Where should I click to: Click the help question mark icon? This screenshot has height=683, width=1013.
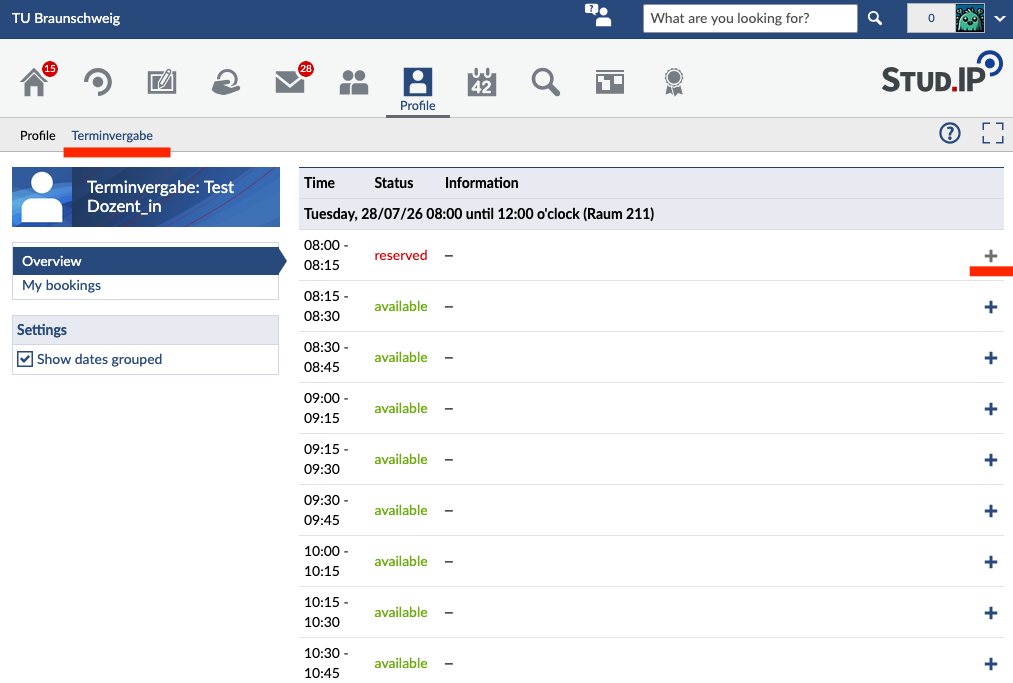pos(949,133)
